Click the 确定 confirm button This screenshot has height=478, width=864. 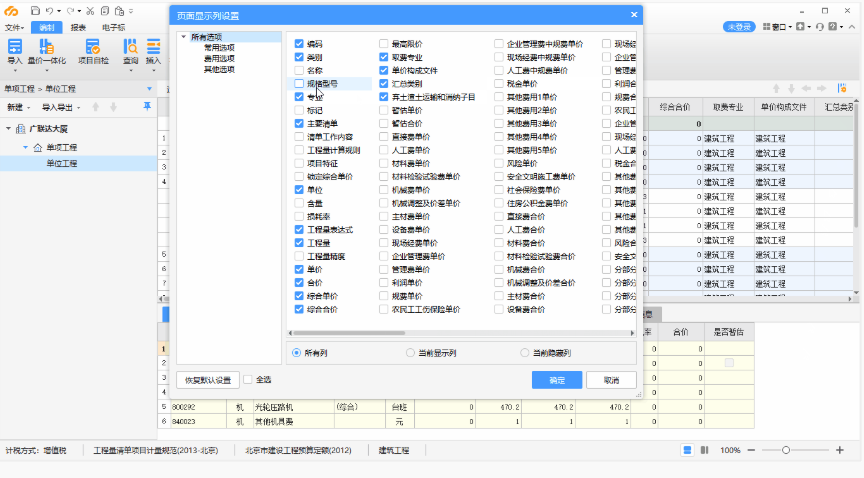point(557,380)
